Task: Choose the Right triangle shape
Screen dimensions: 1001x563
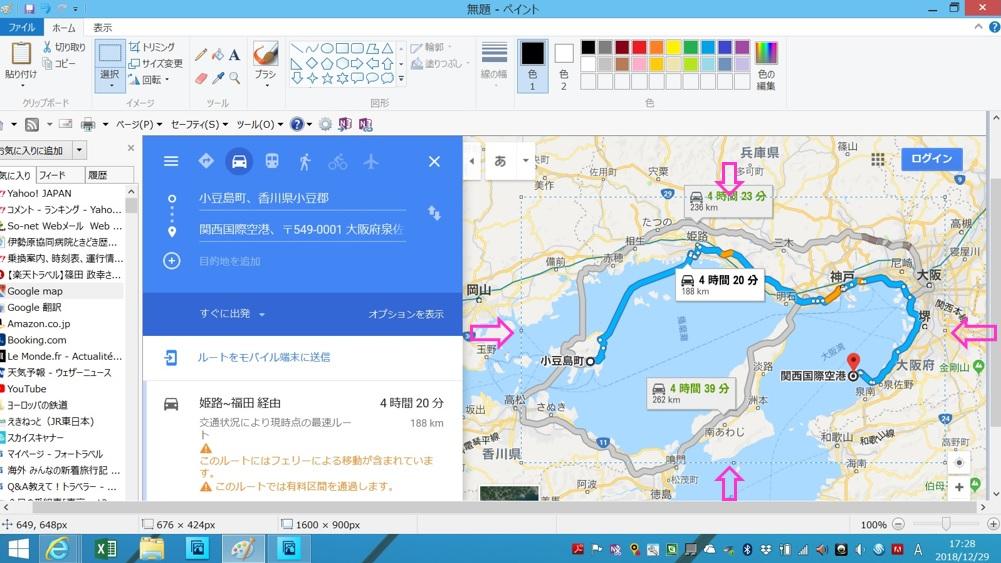Action: 297,63
